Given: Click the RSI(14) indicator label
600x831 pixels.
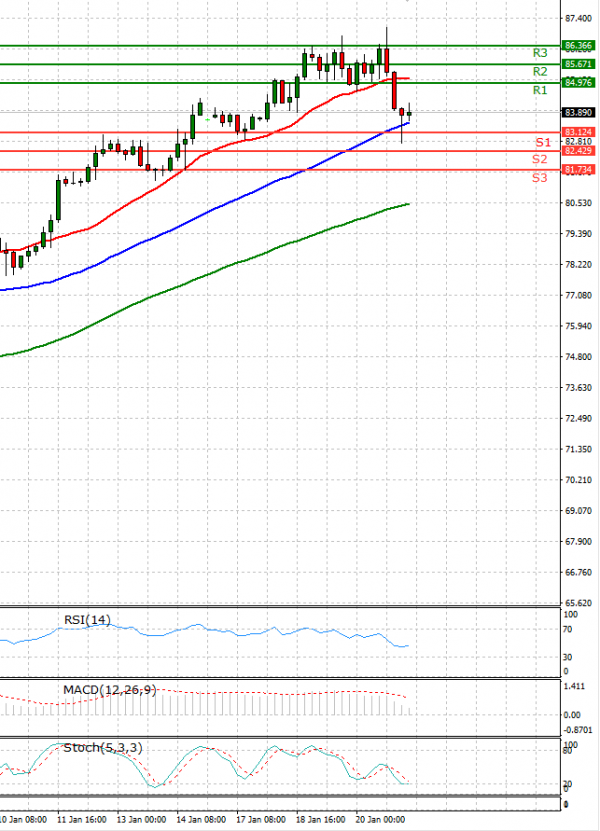Looking at the screenshot, I should 87,620.
